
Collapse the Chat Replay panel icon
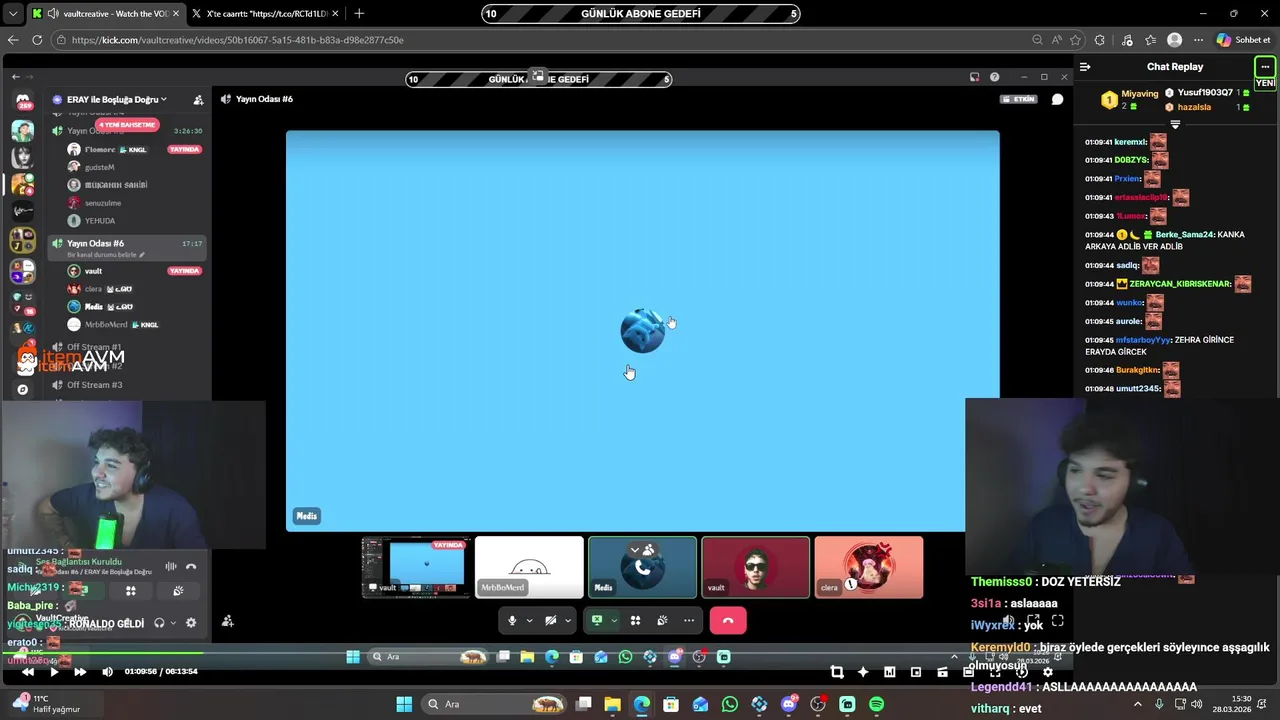click(1085, 67)
